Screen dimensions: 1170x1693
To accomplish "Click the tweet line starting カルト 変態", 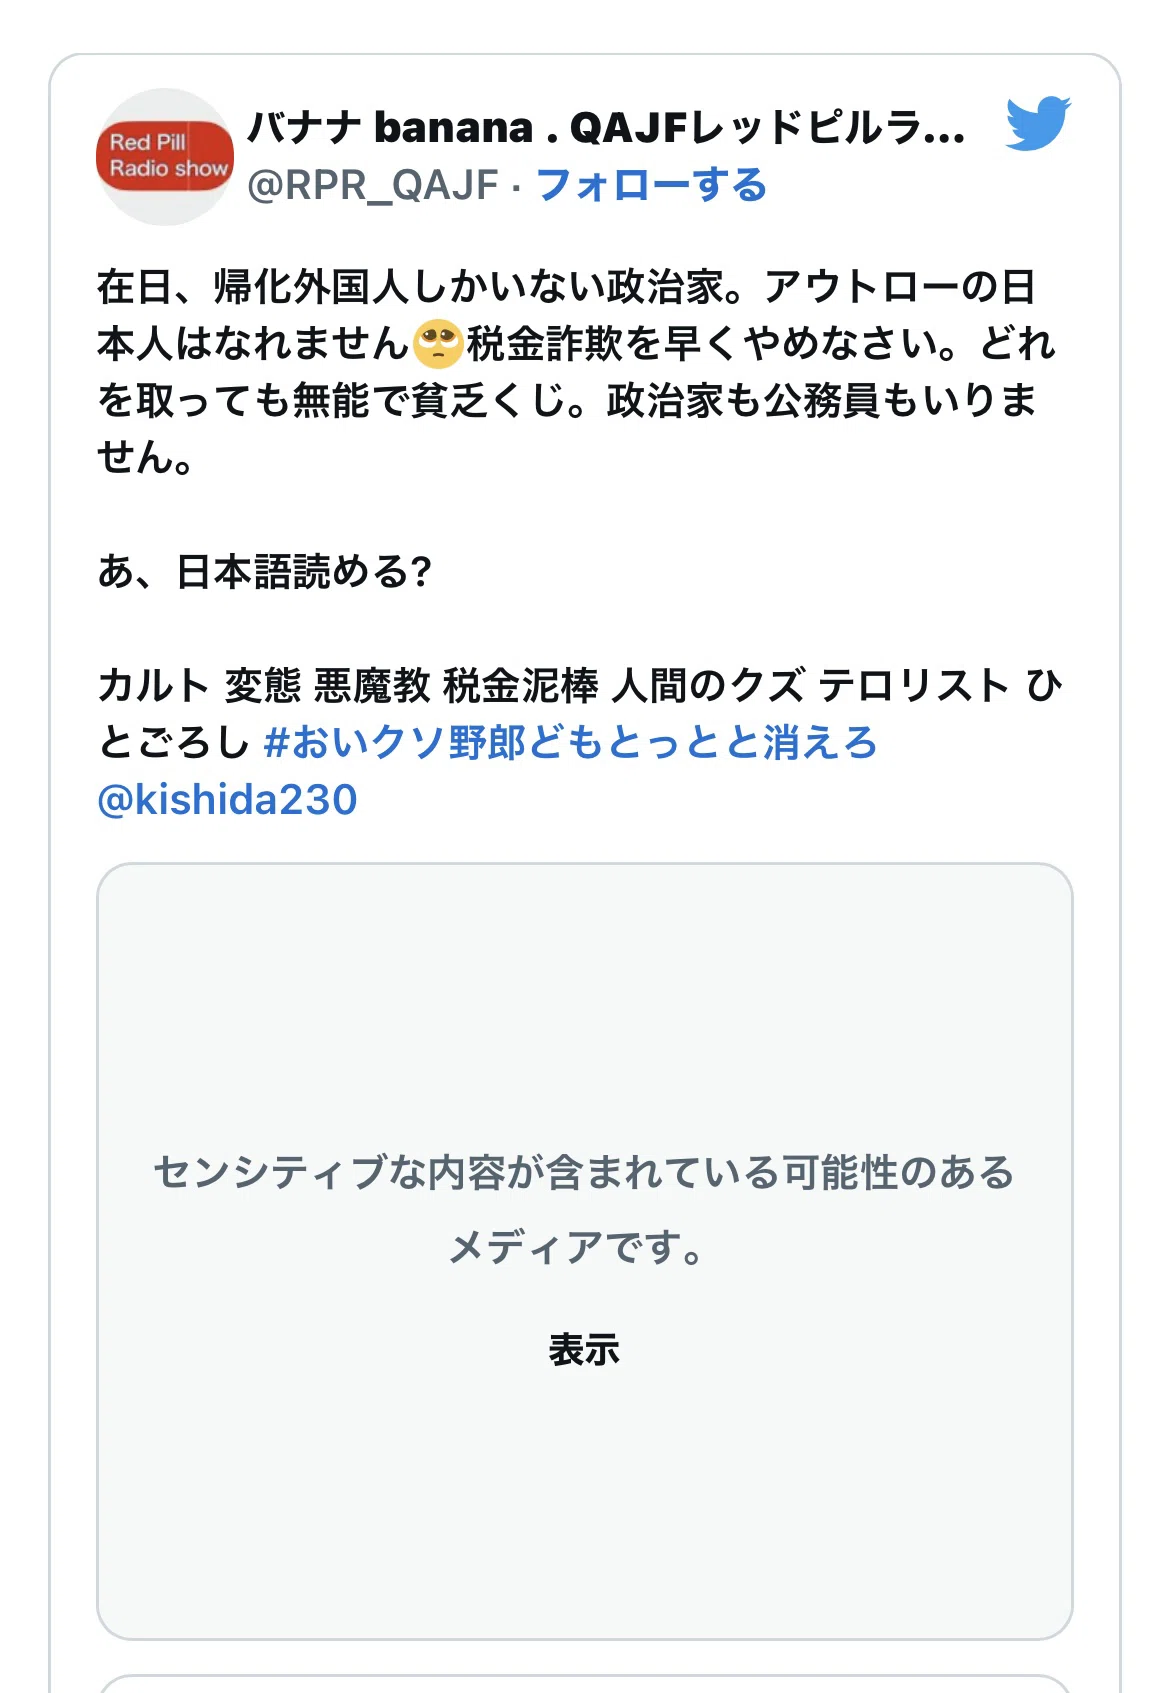I will click(580, 714).
